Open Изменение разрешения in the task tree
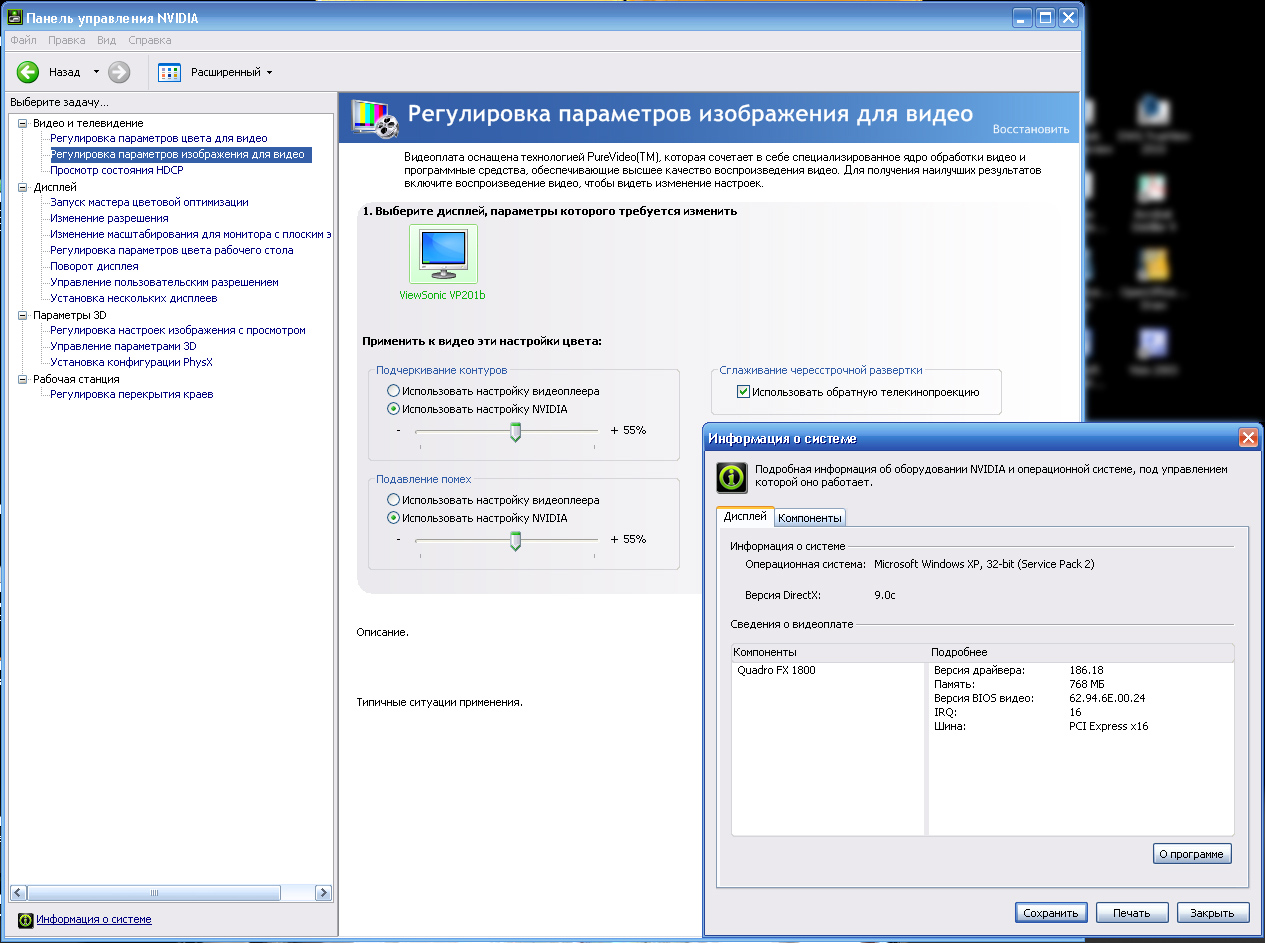The image size is (1265, 943). click(109, 218)
